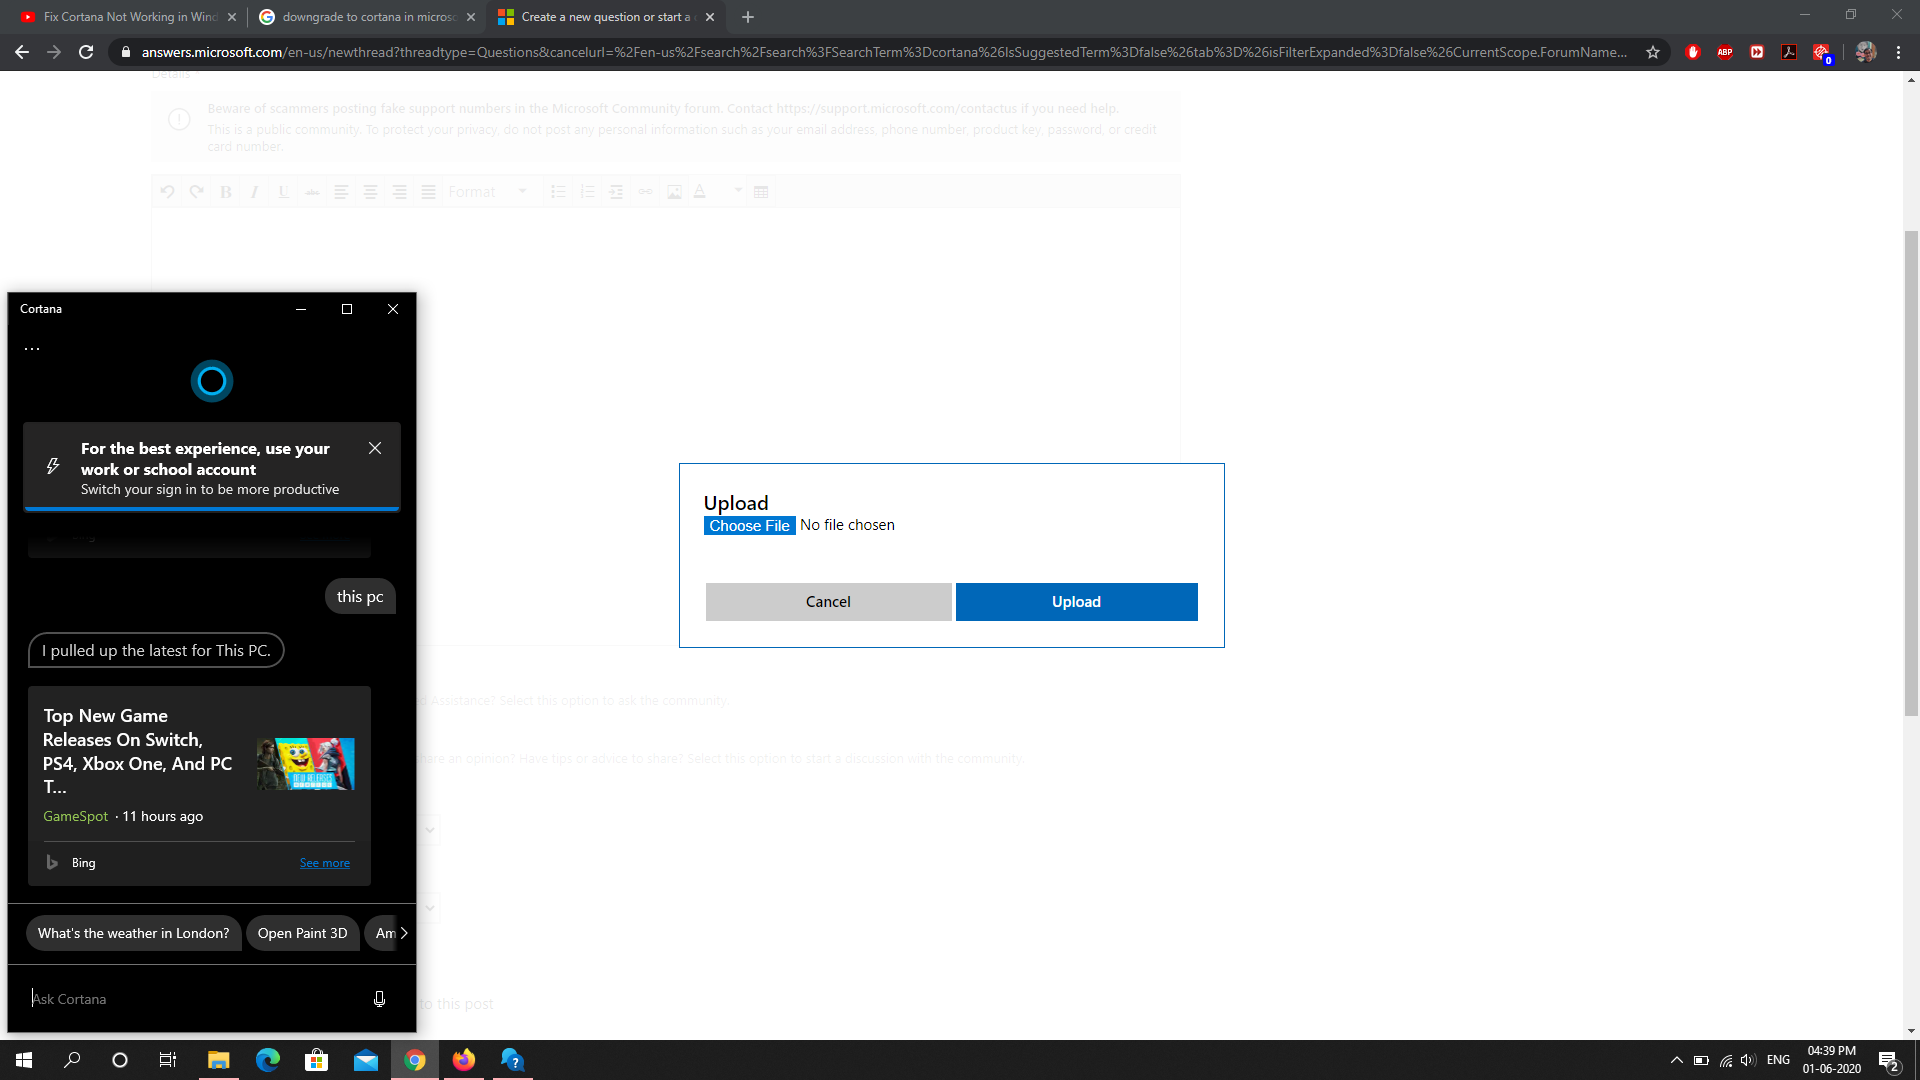The height and width of the screenshot is (1080, 1920).
Task: Click the blue Upload button
Action: (x=1076, y=602)
